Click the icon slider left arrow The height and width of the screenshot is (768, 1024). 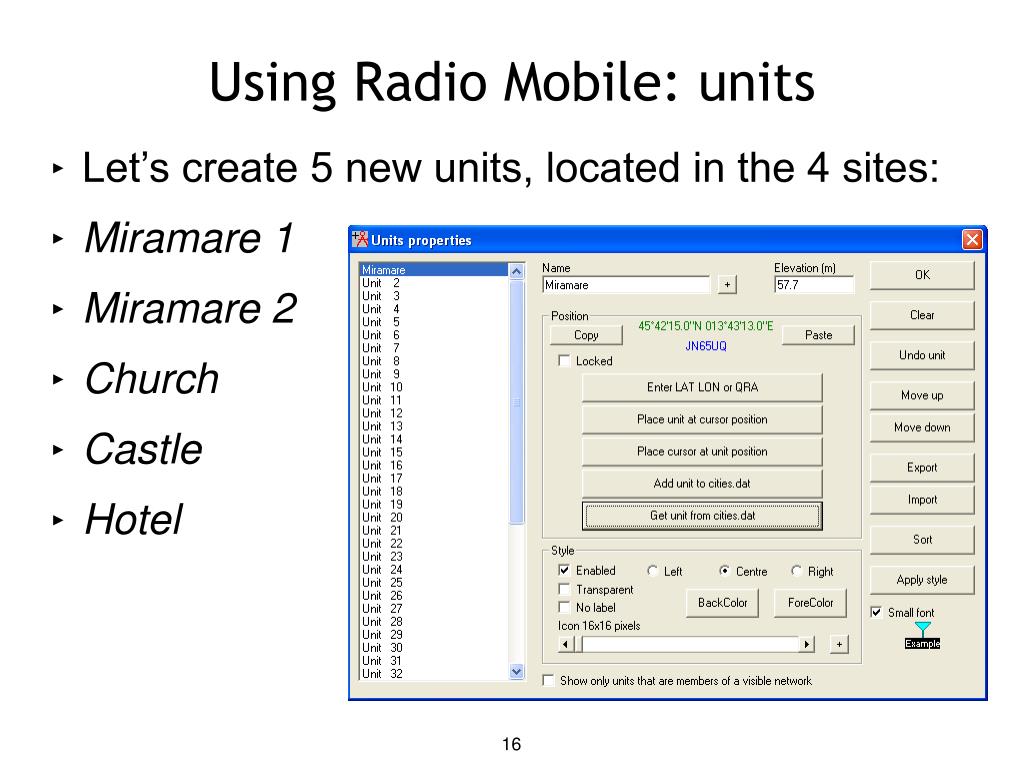point(566,645)
